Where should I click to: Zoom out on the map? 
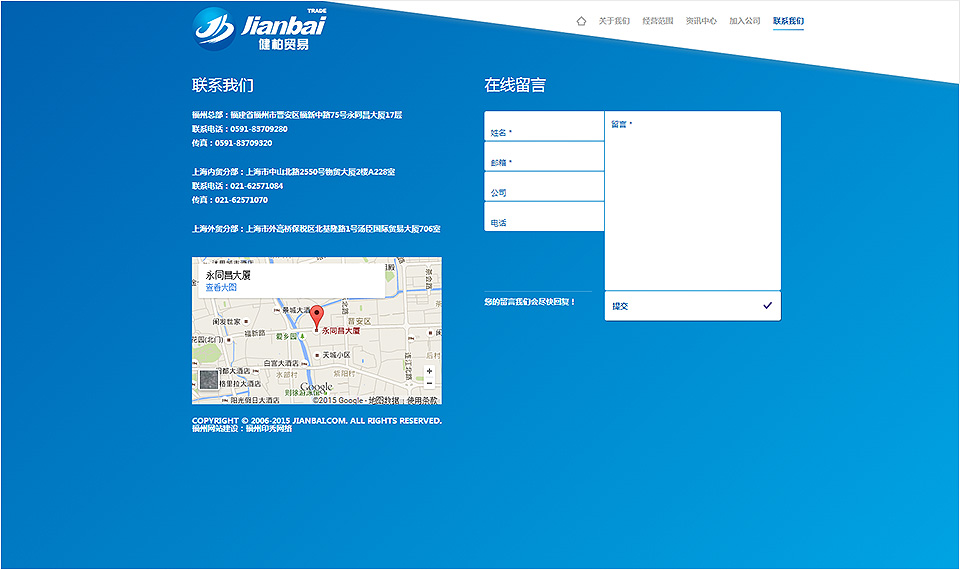pos(429,384)
